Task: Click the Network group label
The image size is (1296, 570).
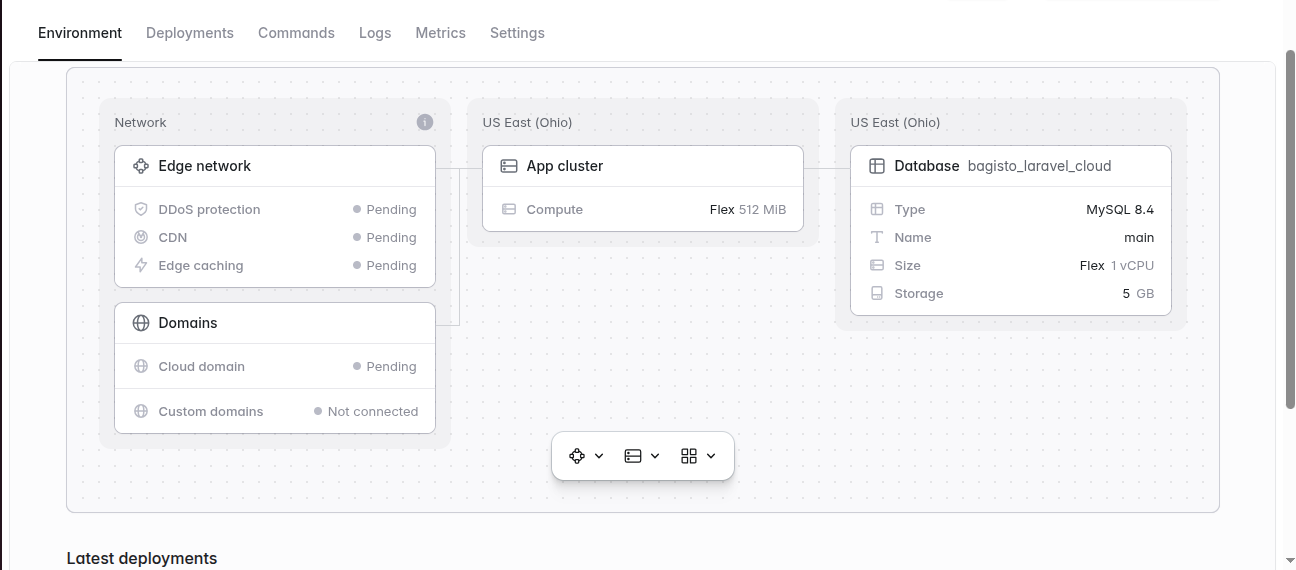Action: 141,122
